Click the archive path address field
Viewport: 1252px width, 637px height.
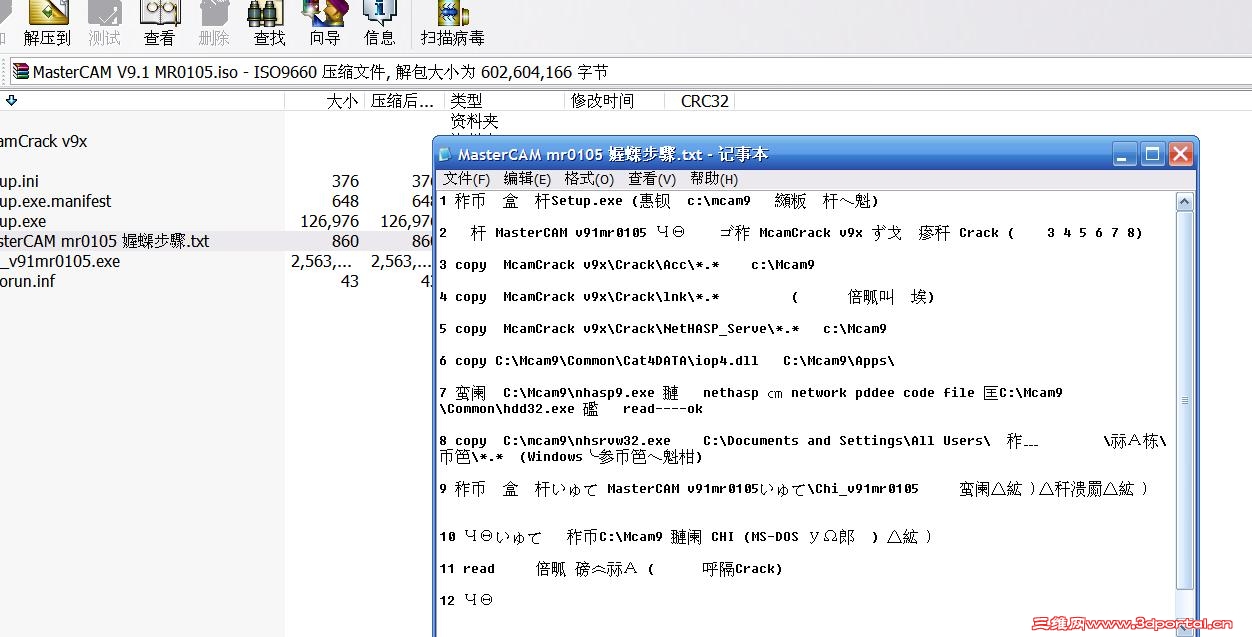coord(629,72)
